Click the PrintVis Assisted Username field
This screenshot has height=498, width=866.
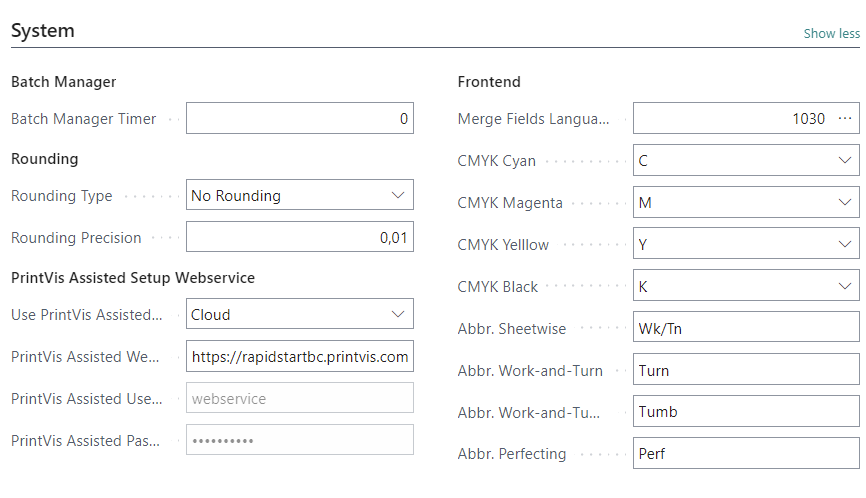(x=299, y=398)
